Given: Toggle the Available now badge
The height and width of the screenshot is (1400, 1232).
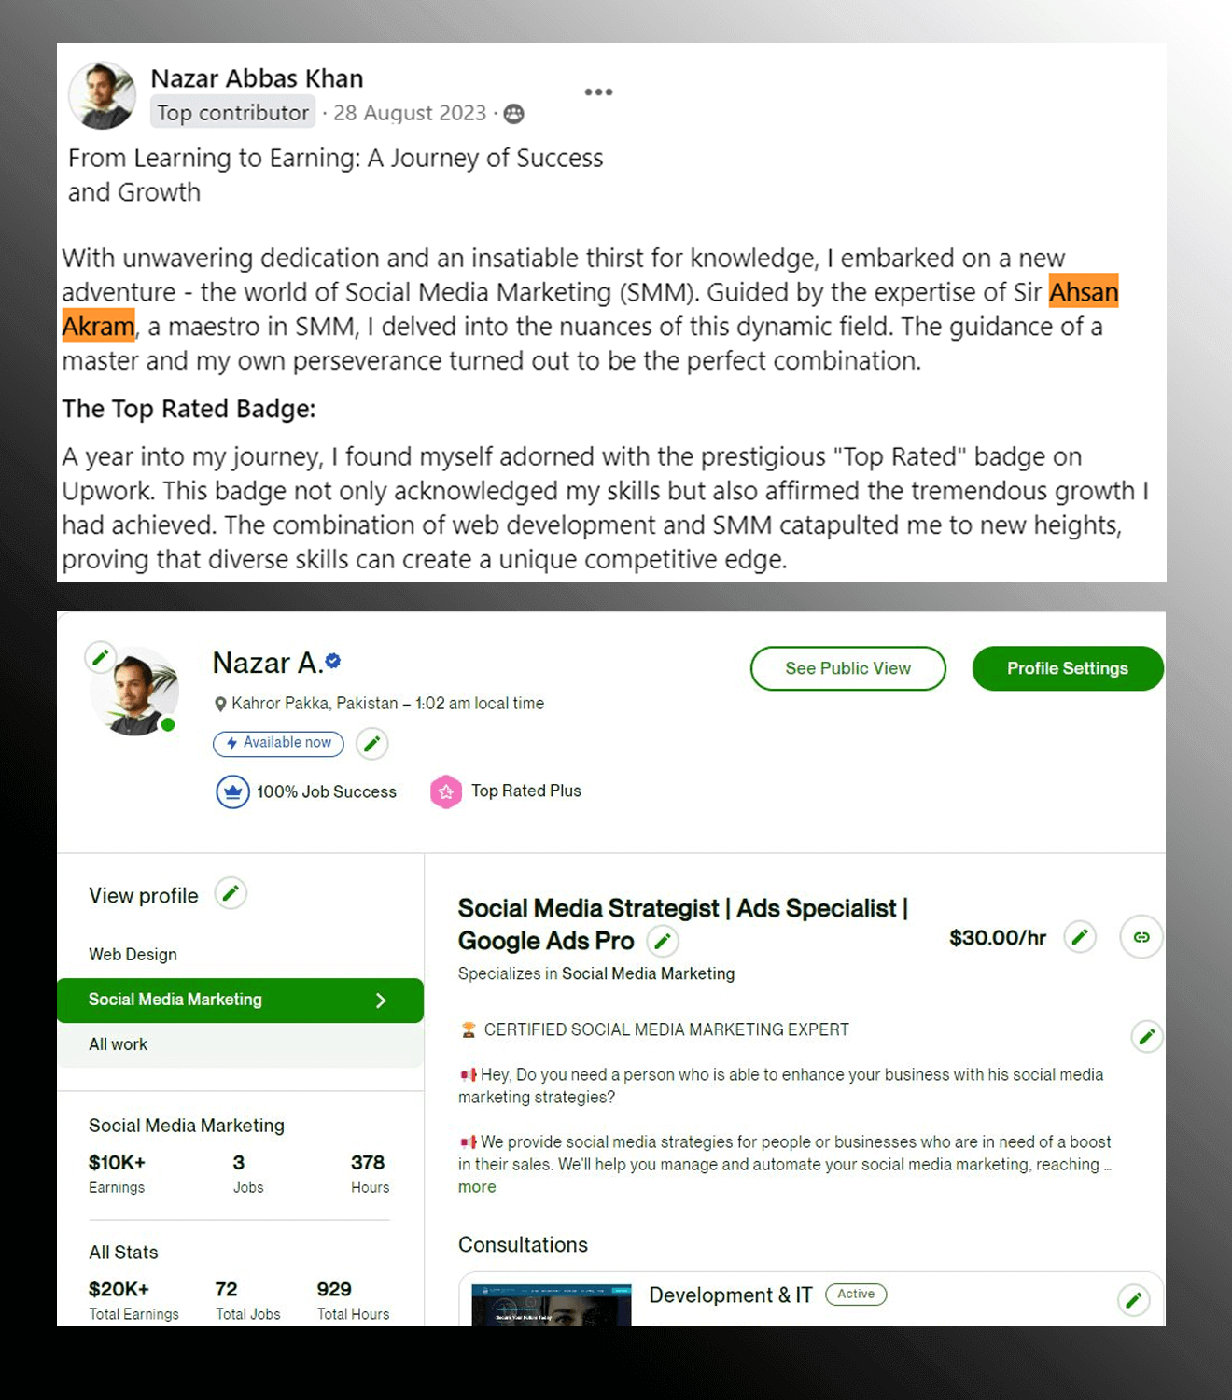Looking at the screenshot, I should pyautogui.click(x=278, y=743).
